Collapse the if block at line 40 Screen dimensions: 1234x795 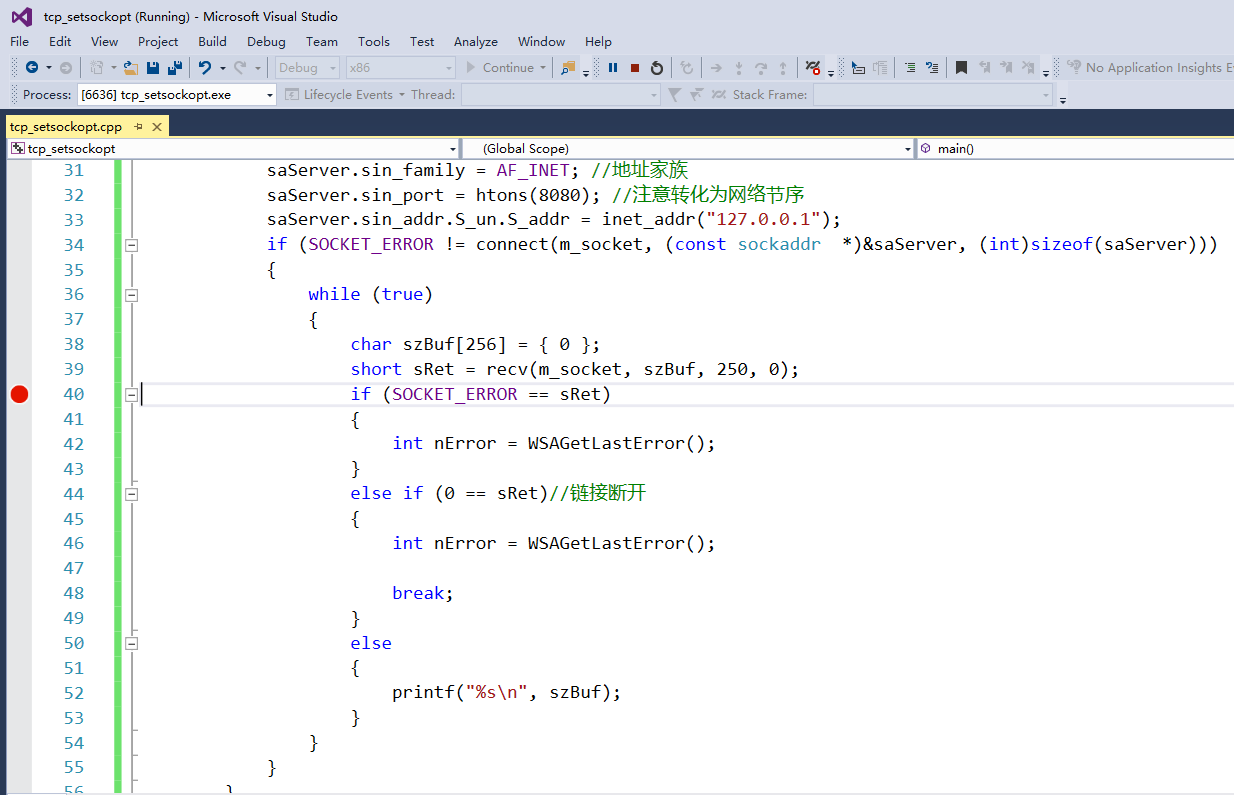[x=131, y=394]
